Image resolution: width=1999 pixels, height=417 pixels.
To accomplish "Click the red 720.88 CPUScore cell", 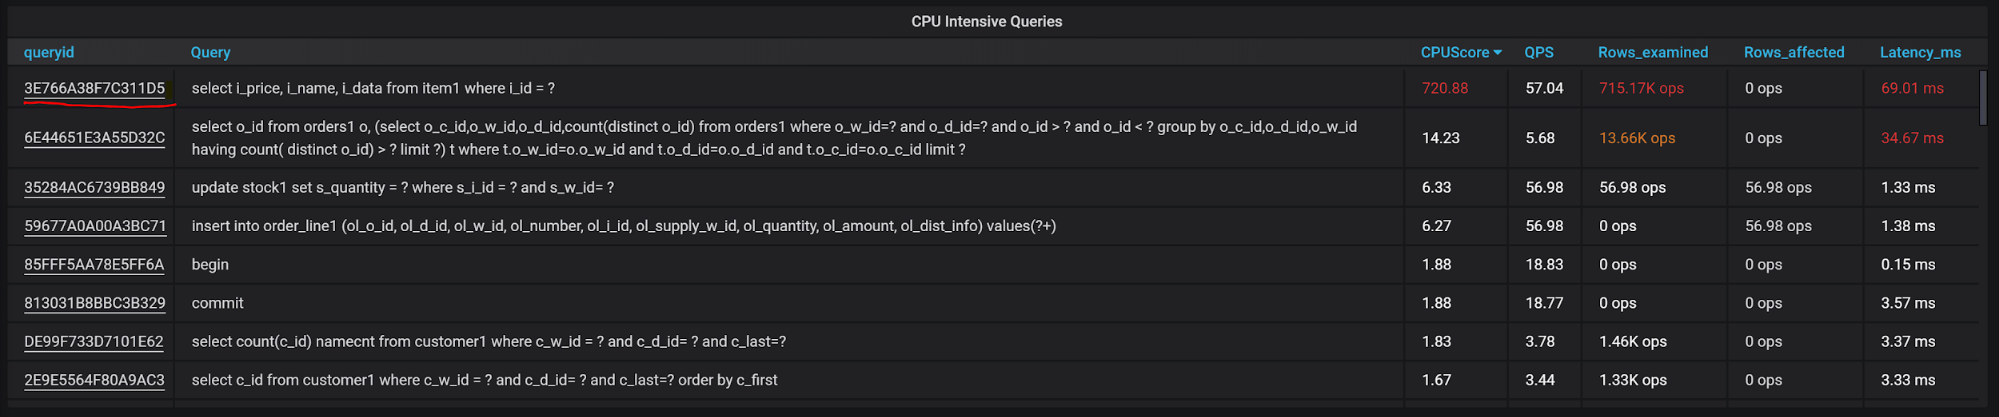I will pos(1444,88).
